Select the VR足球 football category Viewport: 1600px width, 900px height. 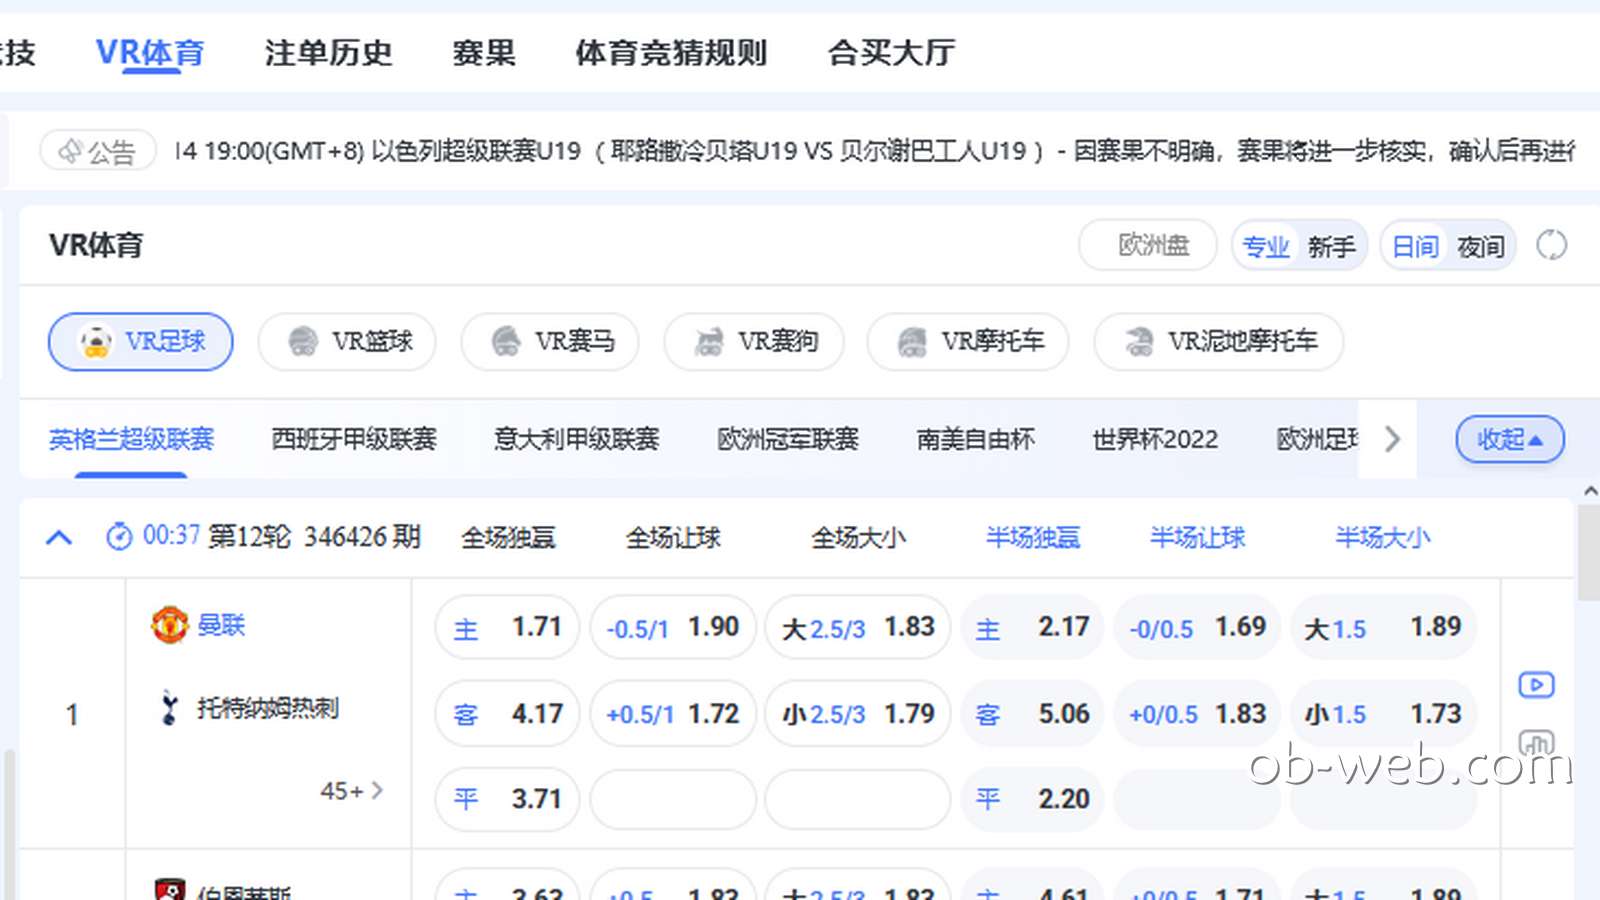(x=141, y=342)
